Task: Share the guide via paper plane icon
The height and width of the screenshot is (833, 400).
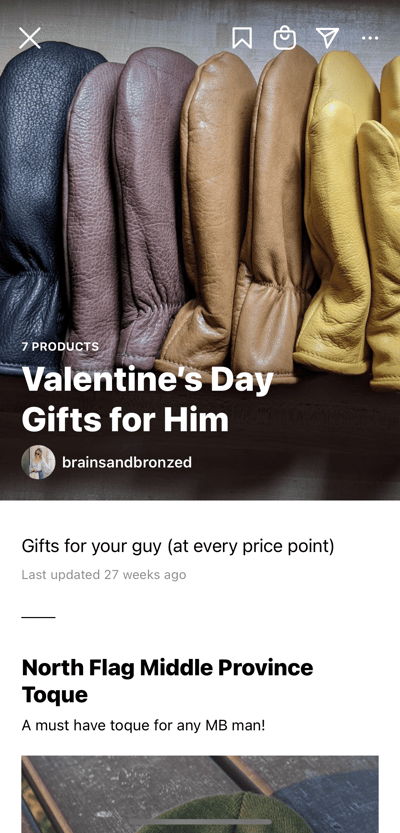Action: pos(327,37)
